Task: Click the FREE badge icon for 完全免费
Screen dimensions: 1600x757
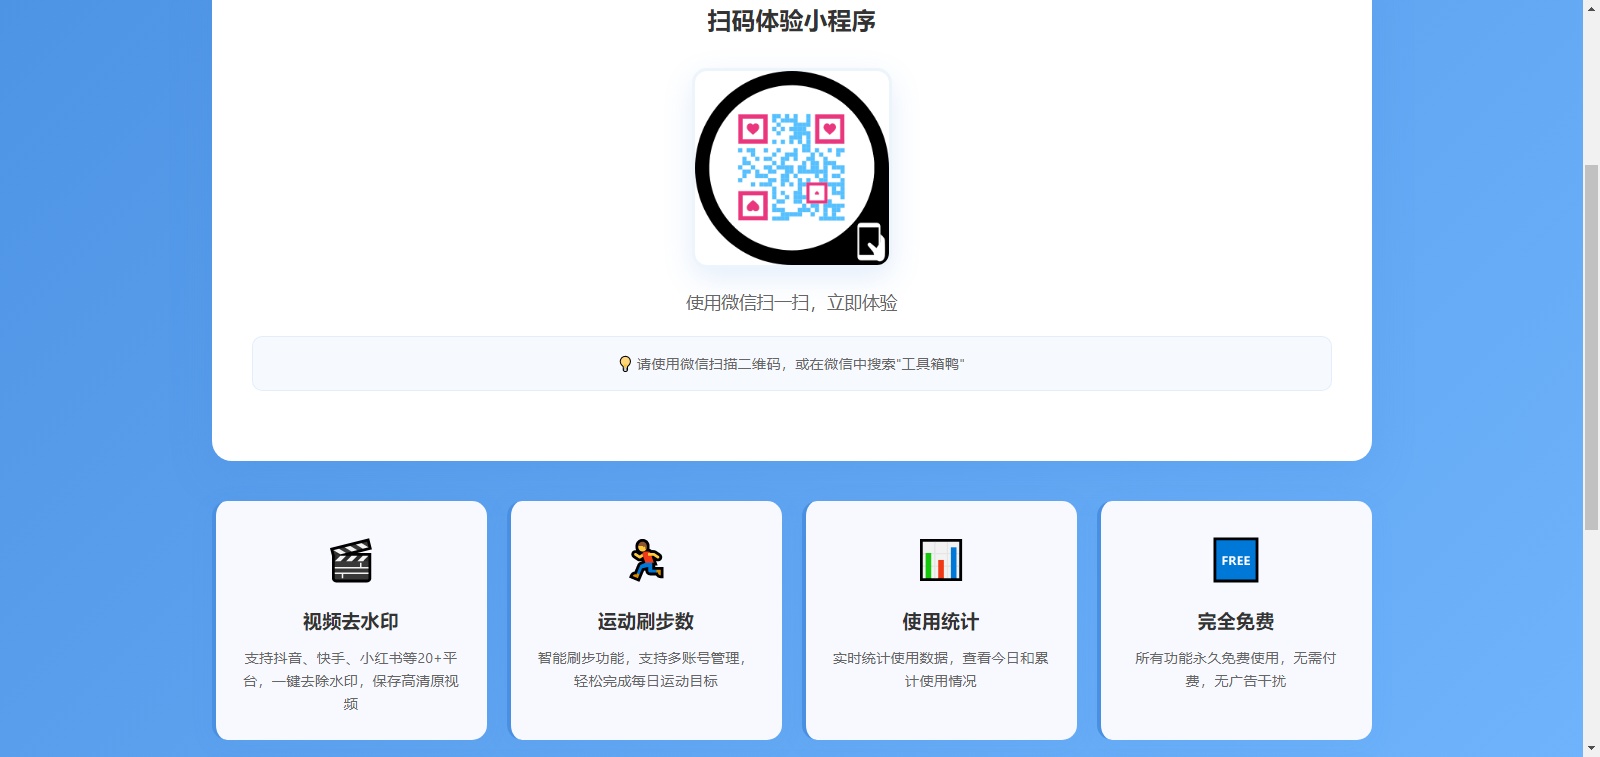Action: (1236, 560)
